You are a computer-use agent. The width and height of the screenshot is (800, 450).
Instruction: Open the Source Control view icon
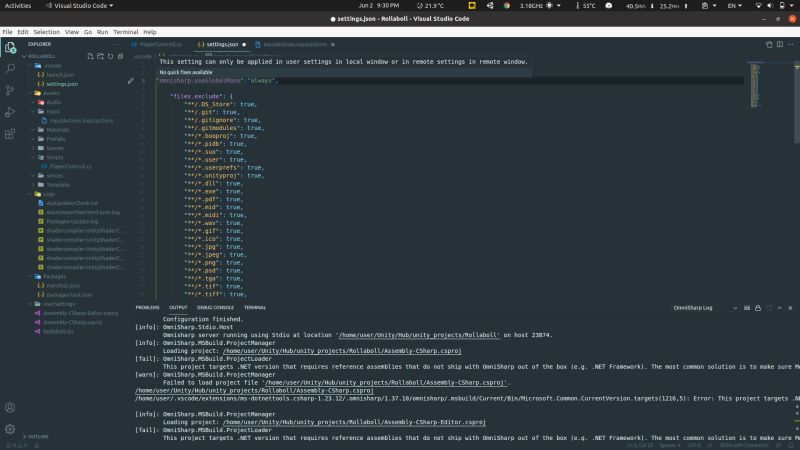click(10, 90)
